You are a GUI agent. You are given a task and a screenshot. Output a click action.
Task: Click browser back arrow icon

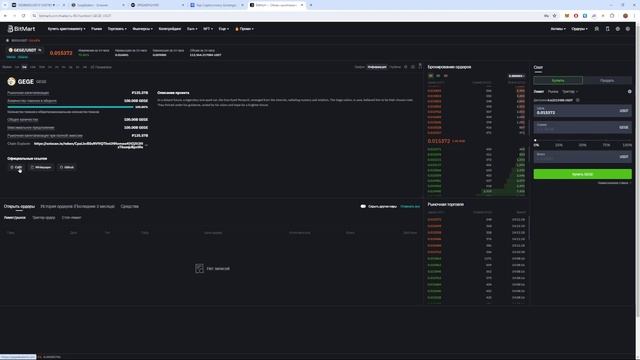(5, 16)
